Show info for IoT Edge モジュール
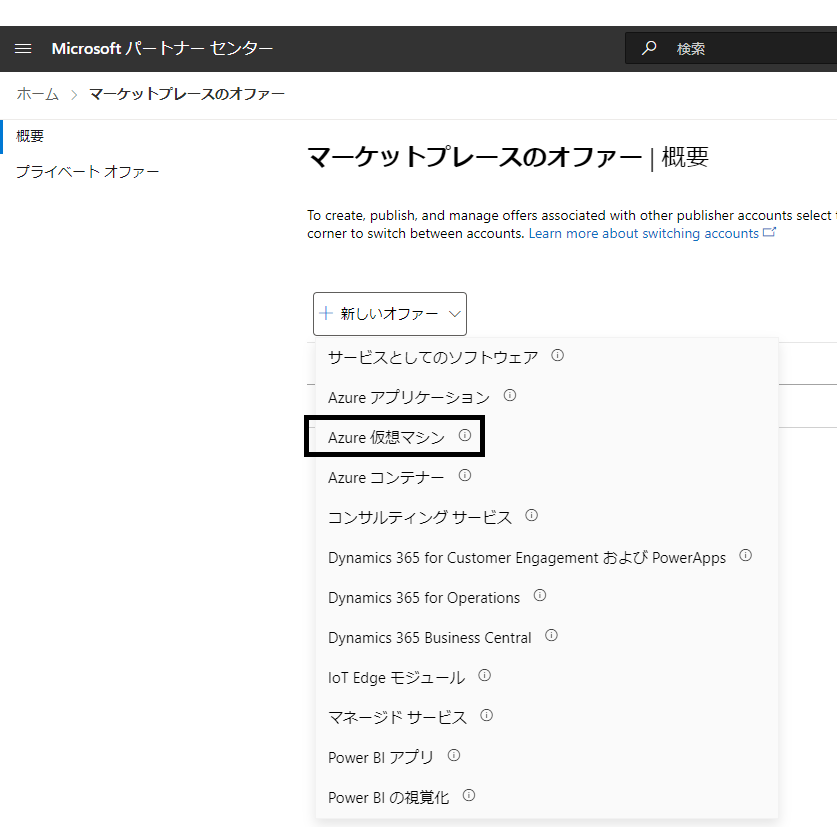 pos(485,676)
